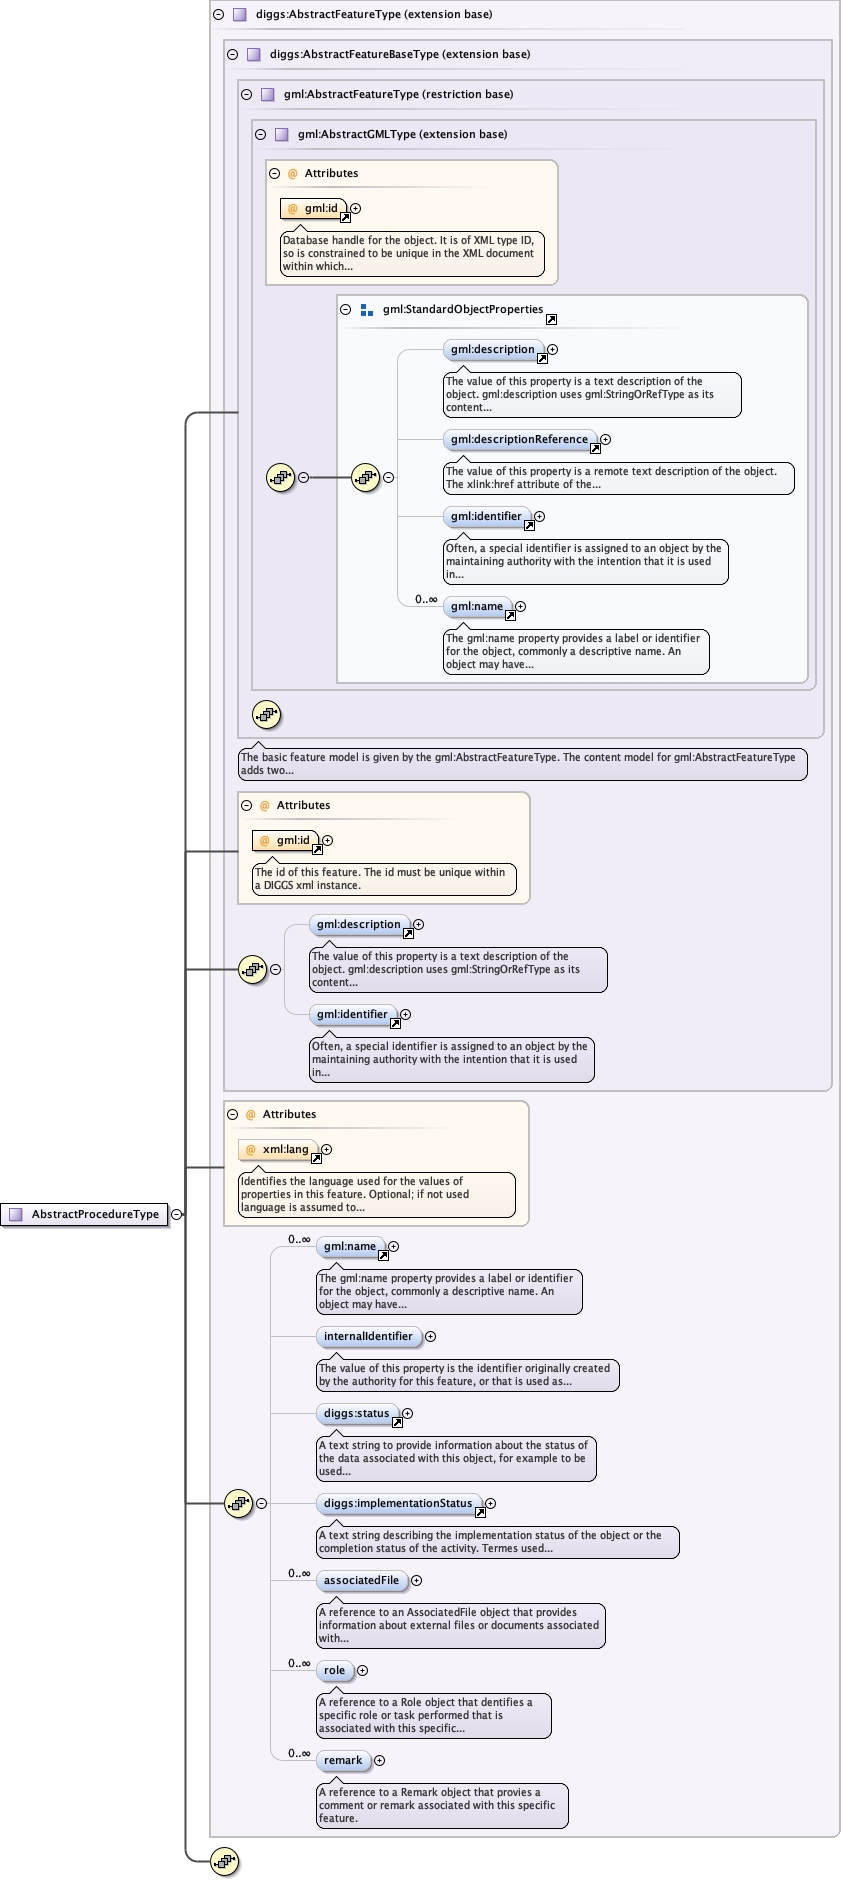
Task: Expand the associatedFile element
Action: (416, 1580)
